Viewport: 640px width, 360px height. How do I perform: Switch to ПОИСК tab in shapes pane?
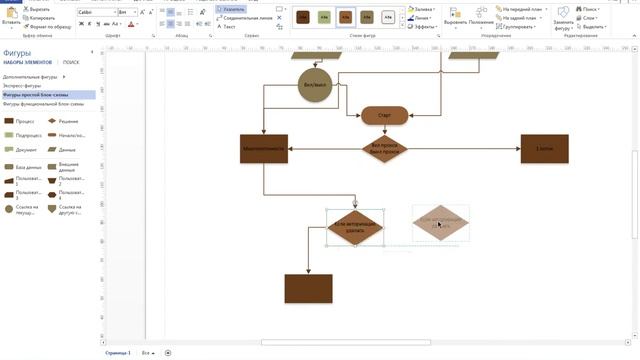point(71,62)
